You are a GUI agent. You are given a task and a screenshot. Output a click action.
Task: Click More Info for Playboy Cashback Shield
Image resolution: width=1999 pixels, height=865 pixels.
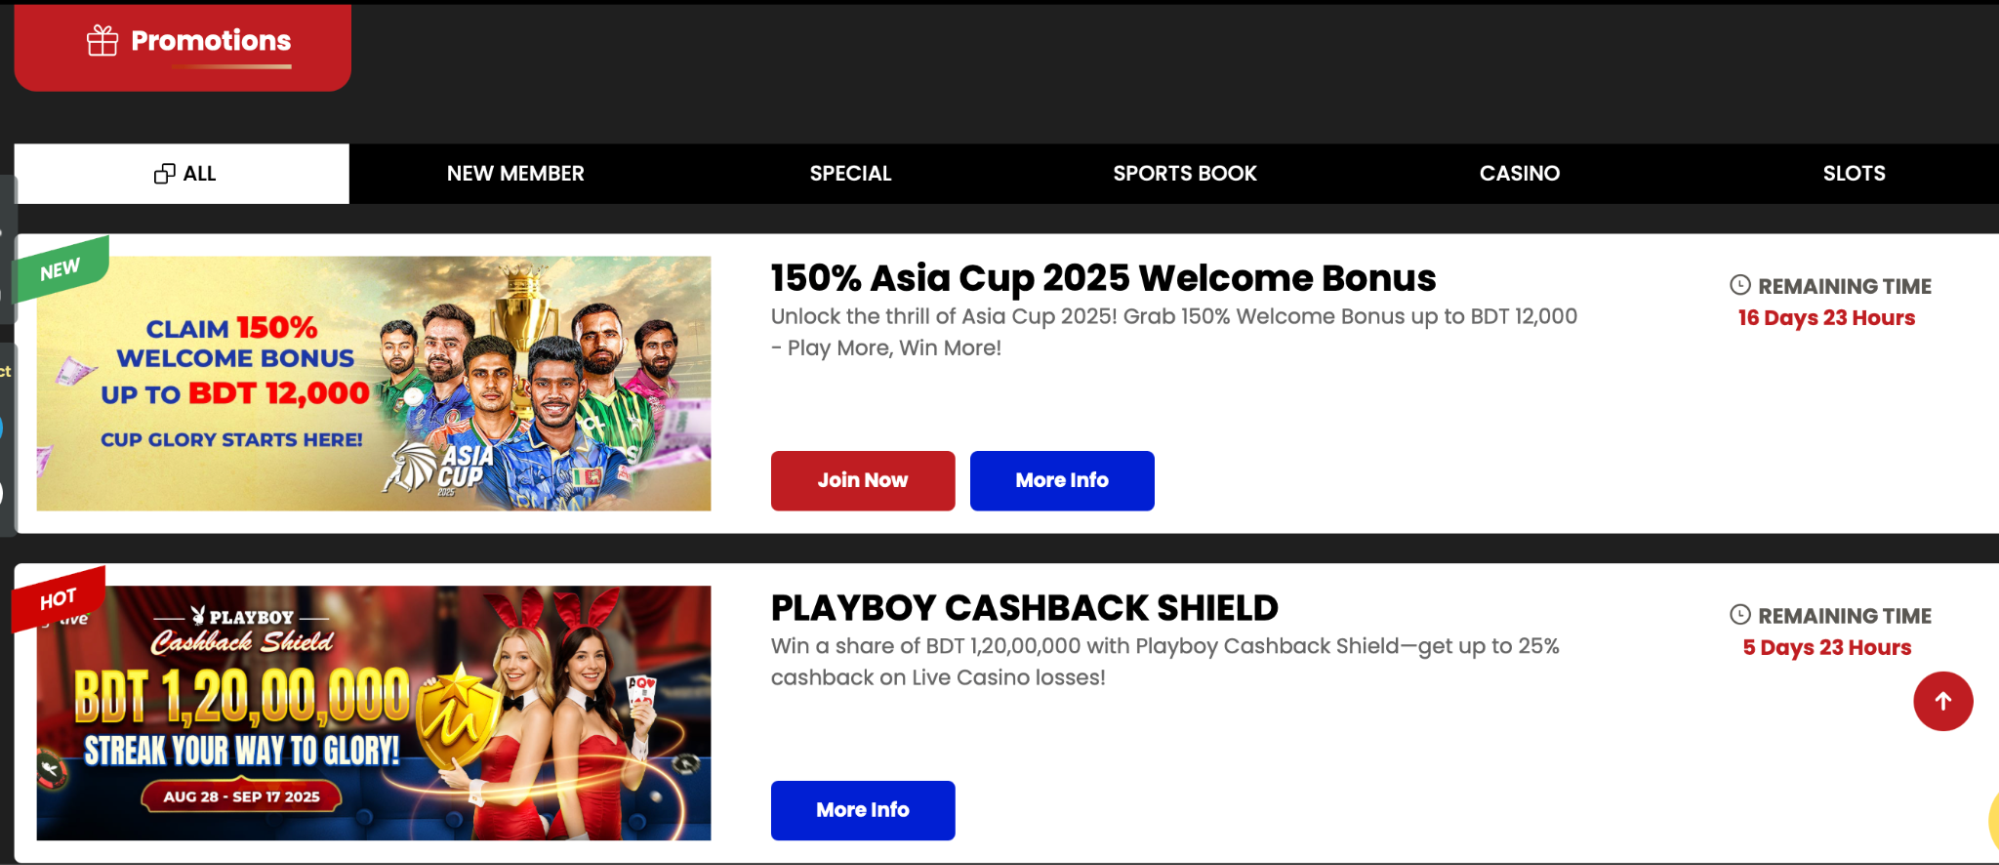(x=862, y=810)
